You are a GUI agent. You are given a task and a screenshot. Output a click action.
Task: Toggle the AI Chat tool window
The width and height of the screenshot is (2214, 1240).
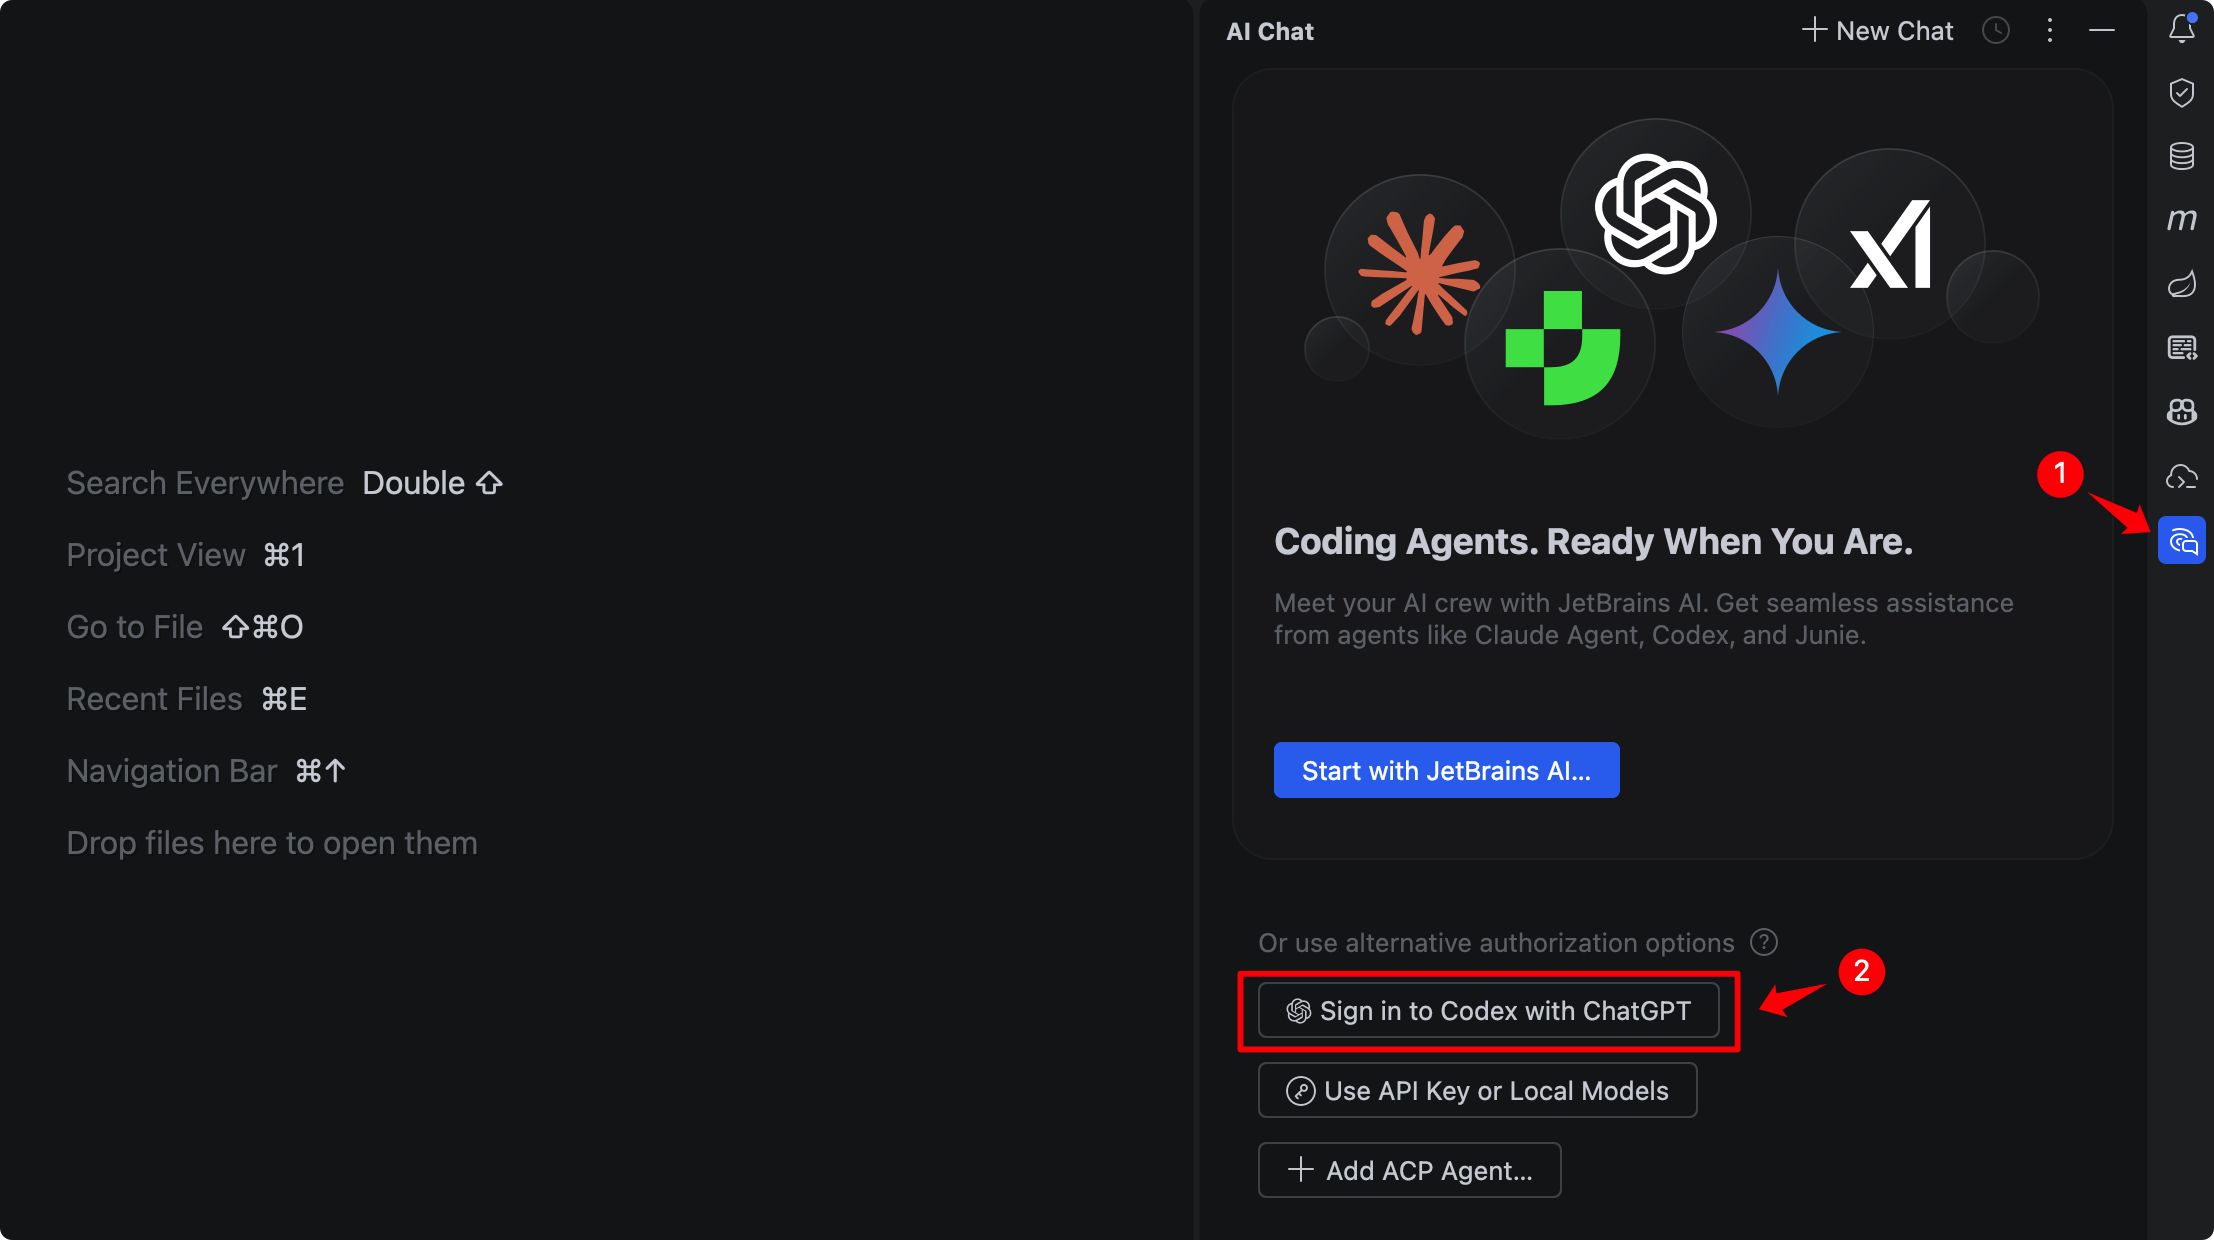(x=2181, y=541)
